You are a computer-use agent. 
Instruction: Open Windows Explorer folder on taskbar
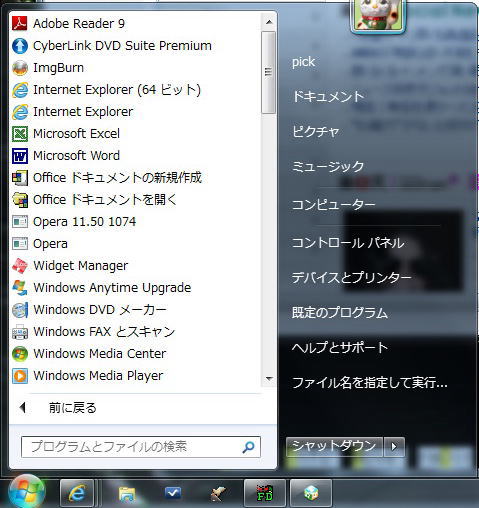point(127,493)
